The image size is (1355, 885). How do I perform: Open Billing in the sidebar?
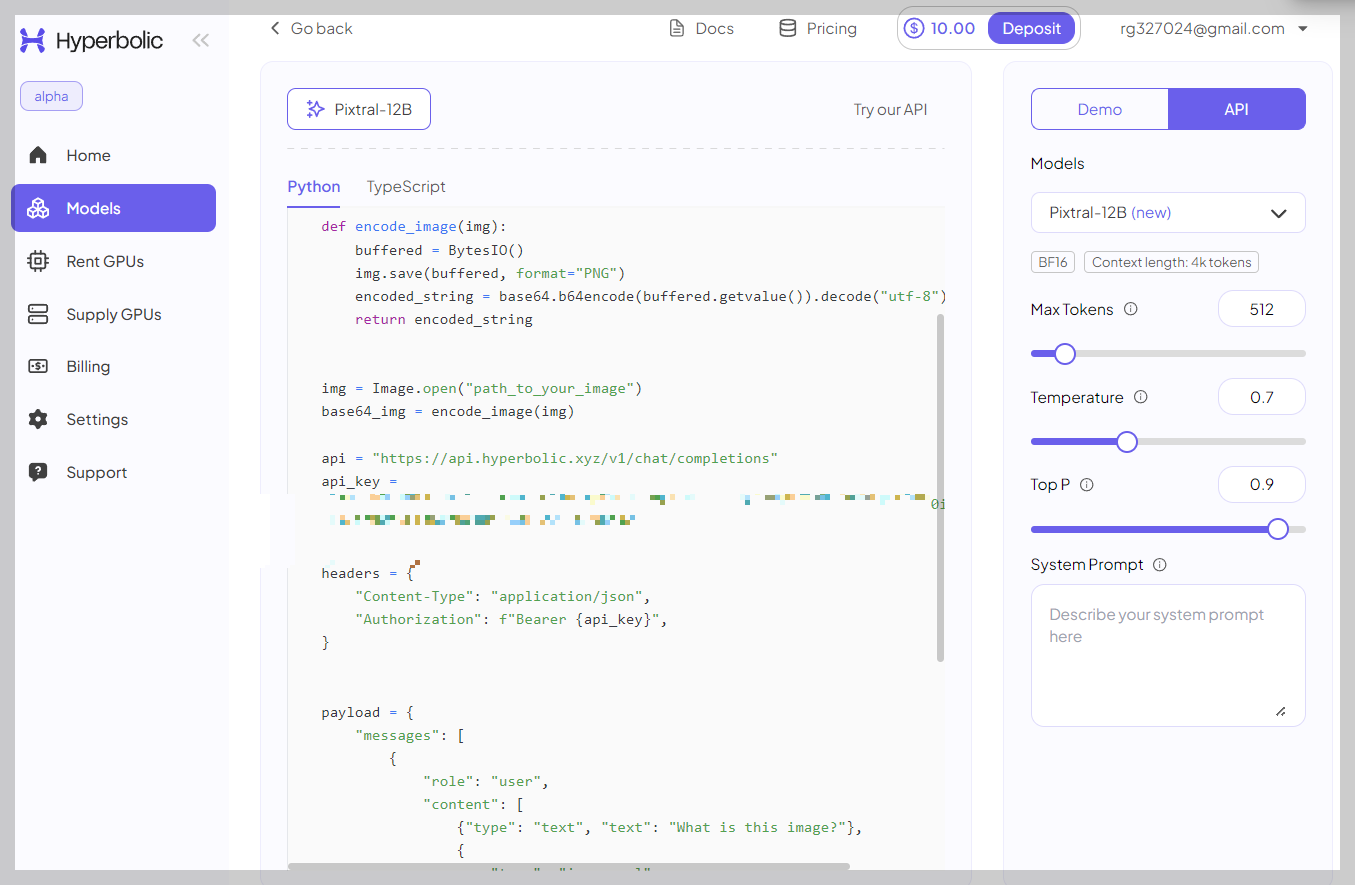[113, 366]
